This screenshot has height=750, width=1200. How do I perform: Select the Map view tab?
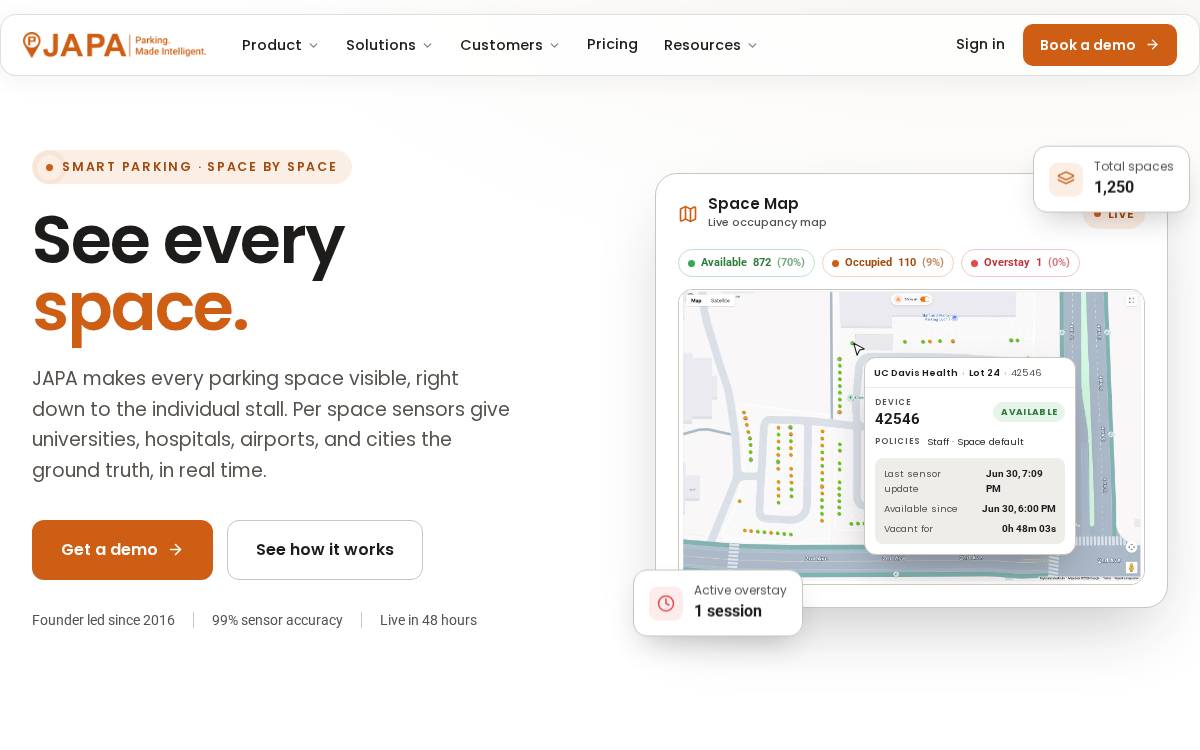click(x=696, y=300)
